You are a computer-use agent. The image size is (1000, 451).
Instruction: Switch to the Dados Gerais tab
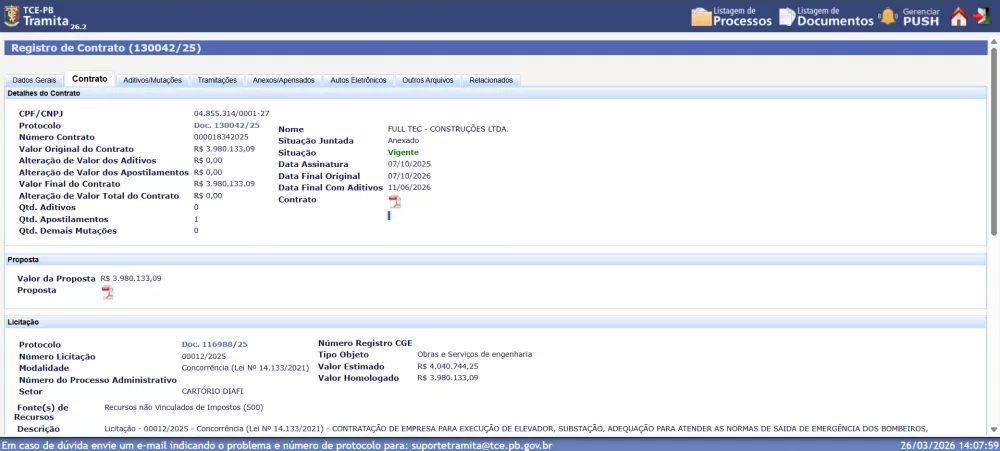click(33, 80)
